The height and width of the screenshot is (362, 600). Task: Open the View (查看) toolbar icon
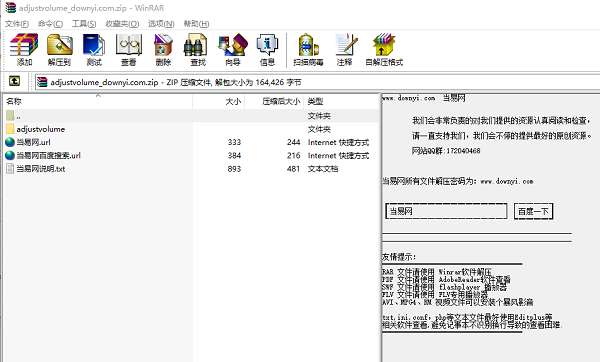coord(129,50)
